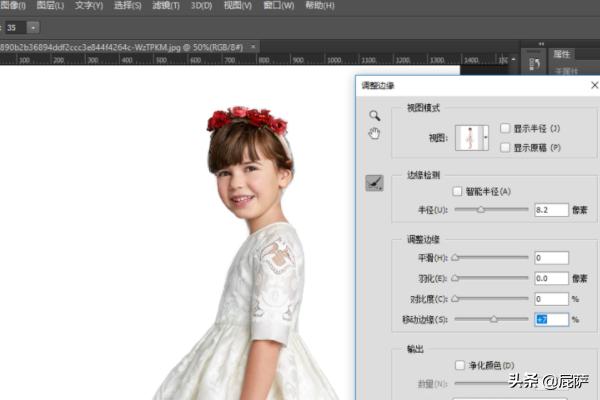Screen dimensions: 600x400
Task: Select the Zoom tool in Refine Edge dialog
Action: click(x=374, y=116)
